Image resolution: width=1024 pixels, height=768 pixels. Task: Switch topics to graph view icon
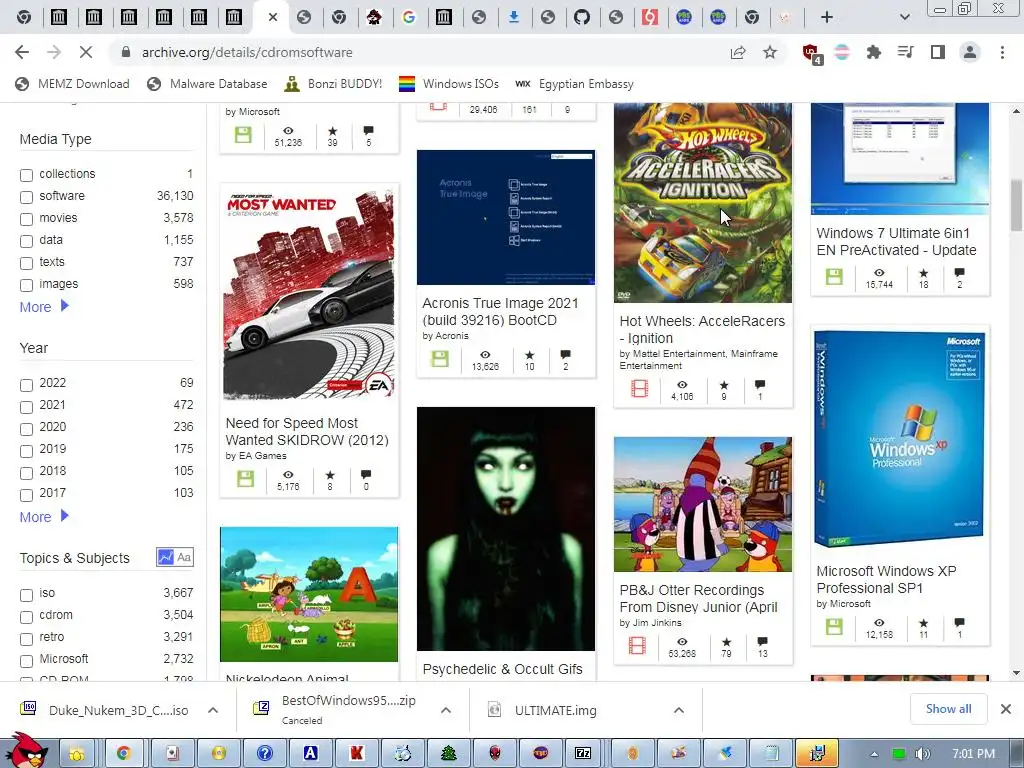tap(165, 557)
